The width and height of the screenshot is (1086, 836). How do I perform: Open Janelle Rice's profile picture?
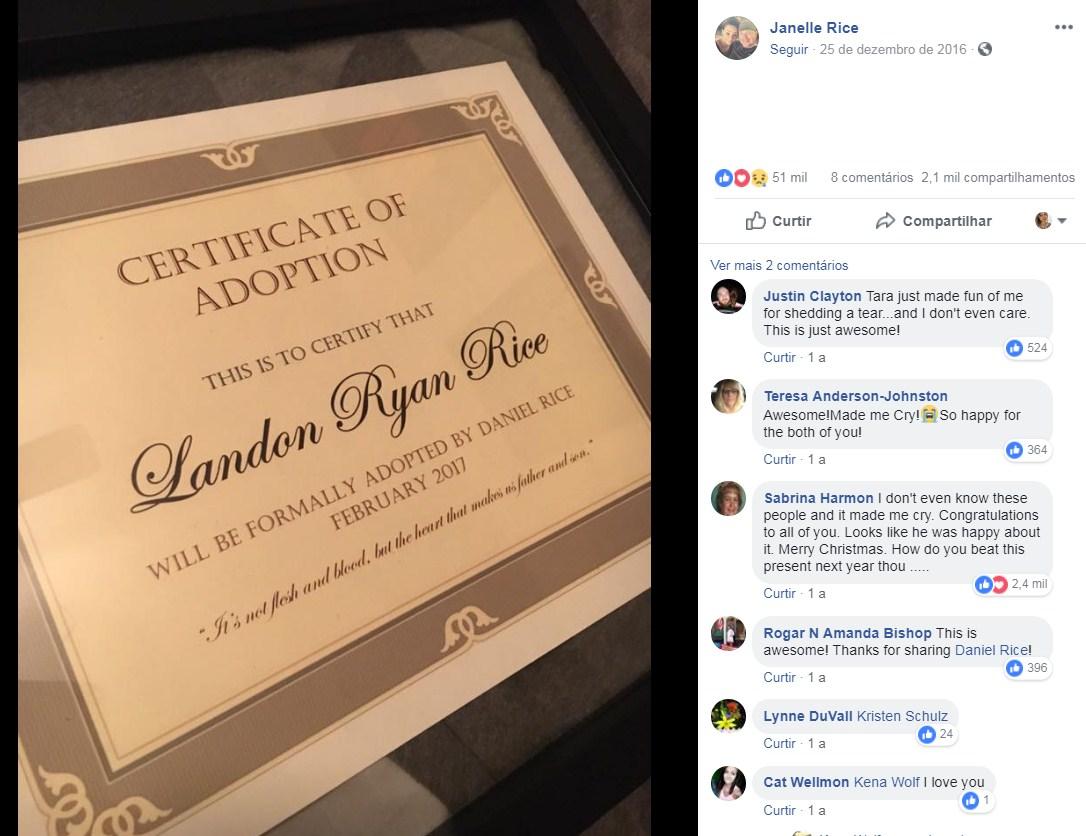coord(737,38)
